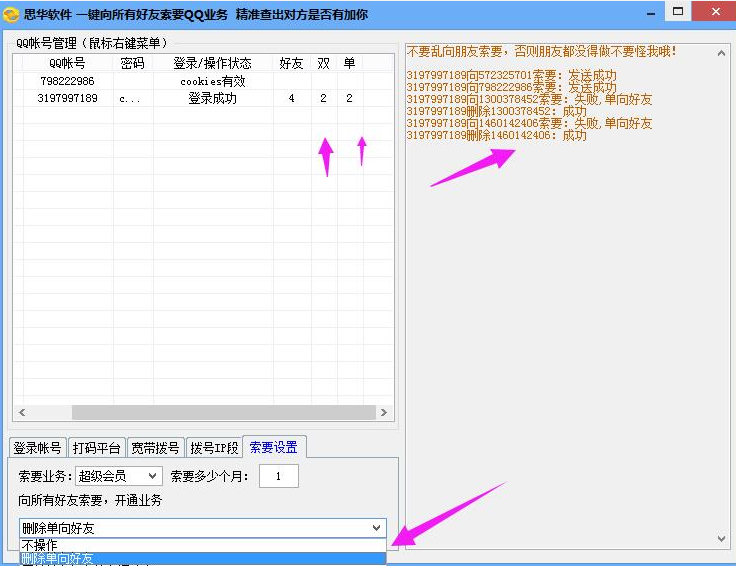Click account list scroll-right arrow
Viewport: 736px width, 566px height.
pos(384,412)
